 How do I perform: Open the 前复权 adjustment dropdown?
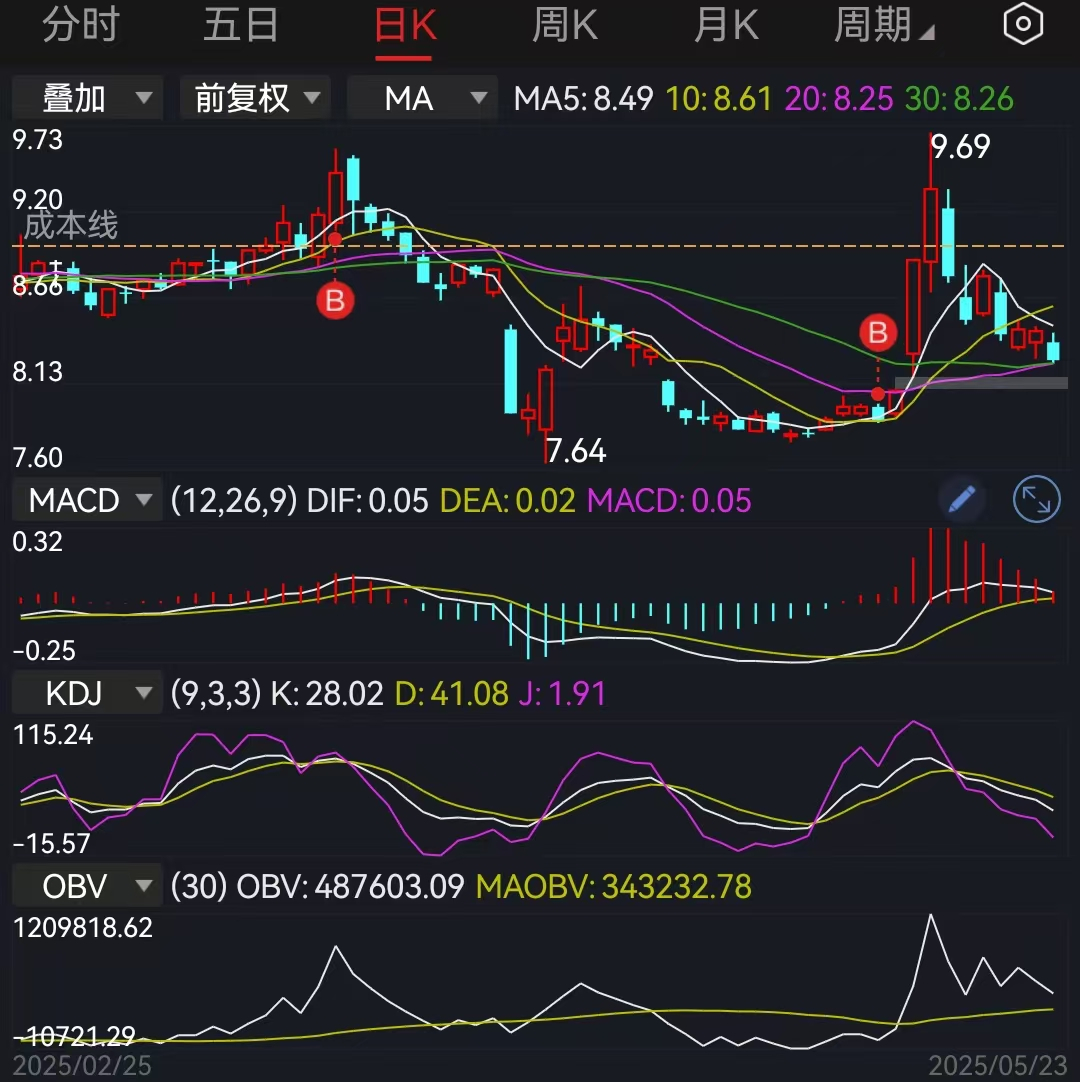[255, 97]
